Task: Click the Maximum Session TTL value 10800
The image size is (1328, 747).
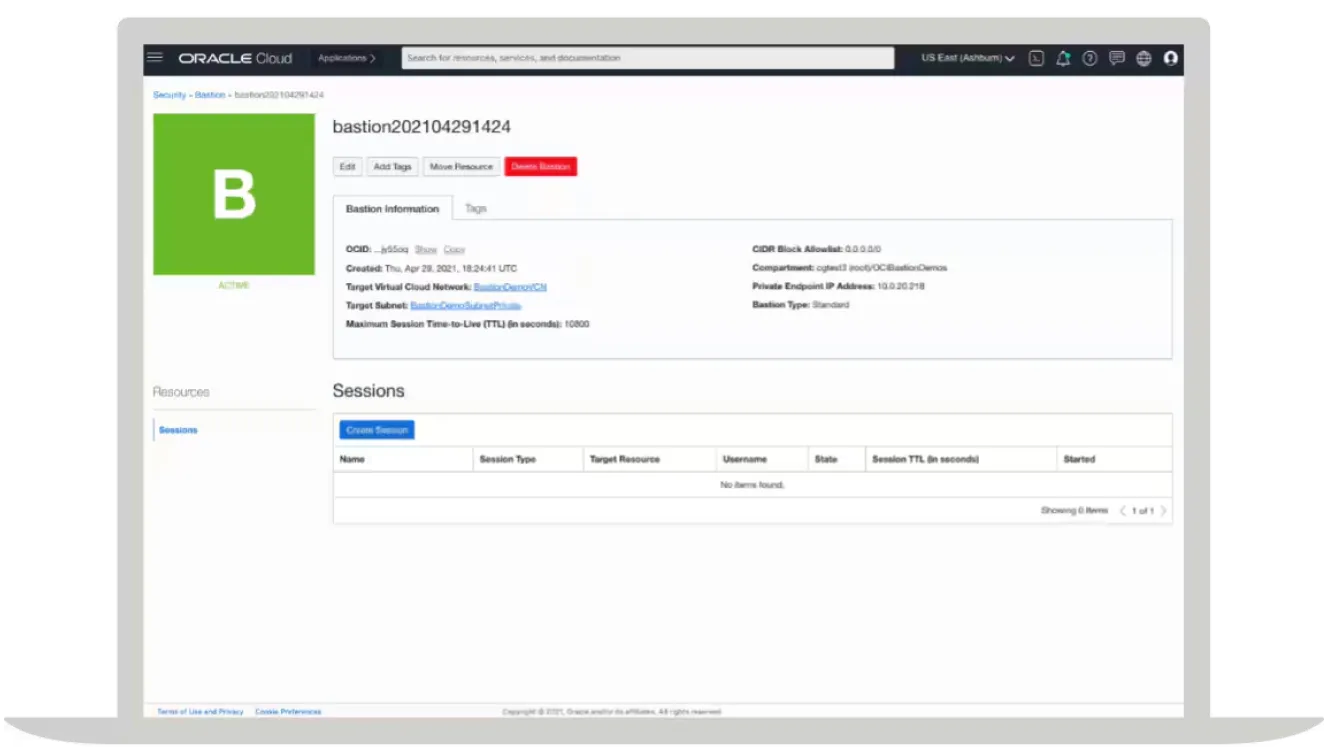Action: 577,325
